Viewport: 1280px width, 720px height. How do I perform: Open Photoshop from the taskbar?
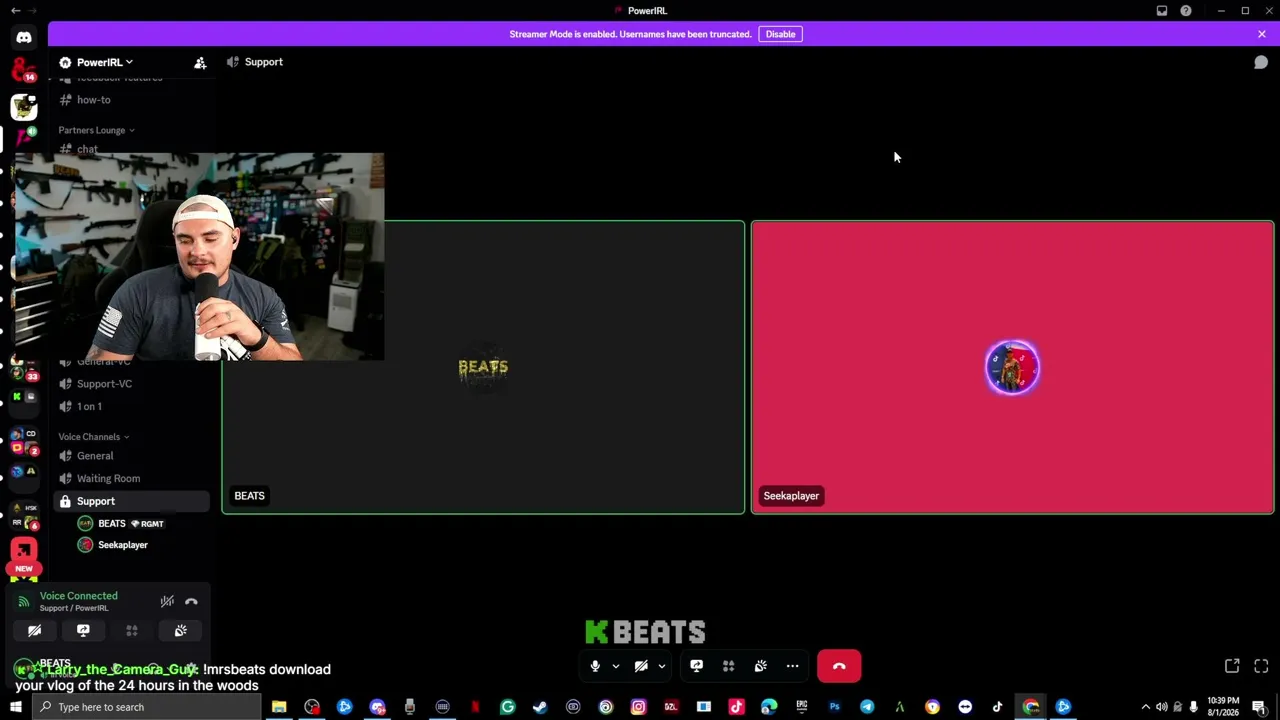click(834, 707)
